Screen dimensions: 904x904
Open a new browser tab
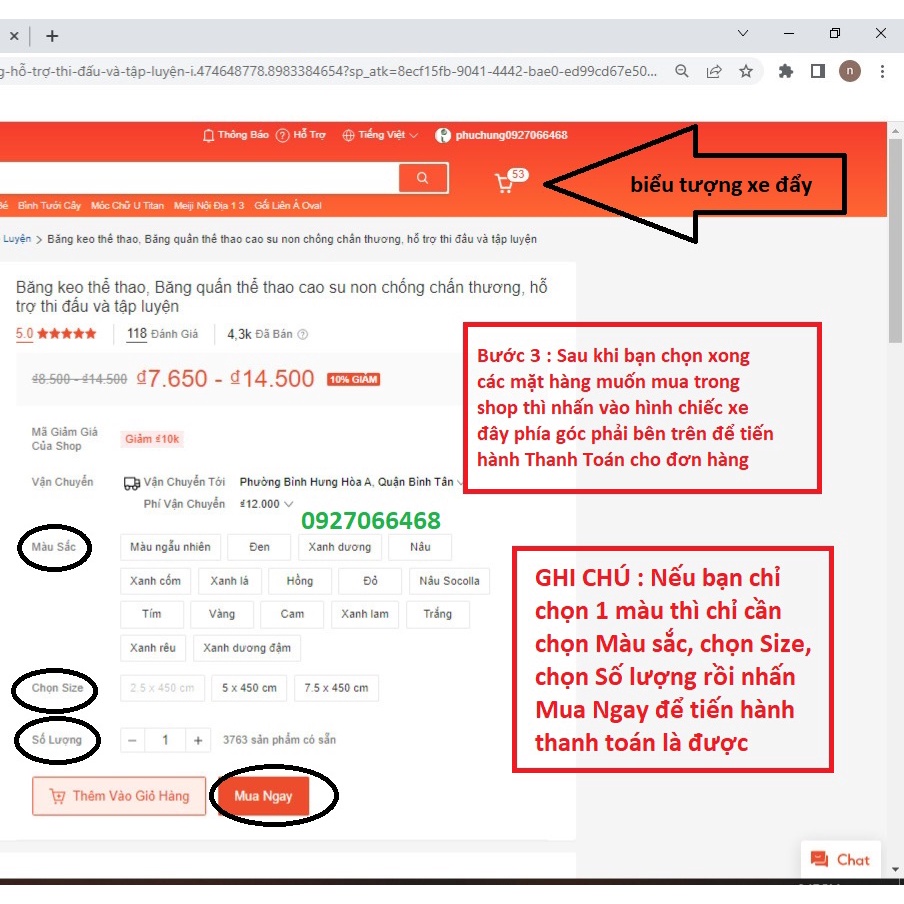pos(52,35)
